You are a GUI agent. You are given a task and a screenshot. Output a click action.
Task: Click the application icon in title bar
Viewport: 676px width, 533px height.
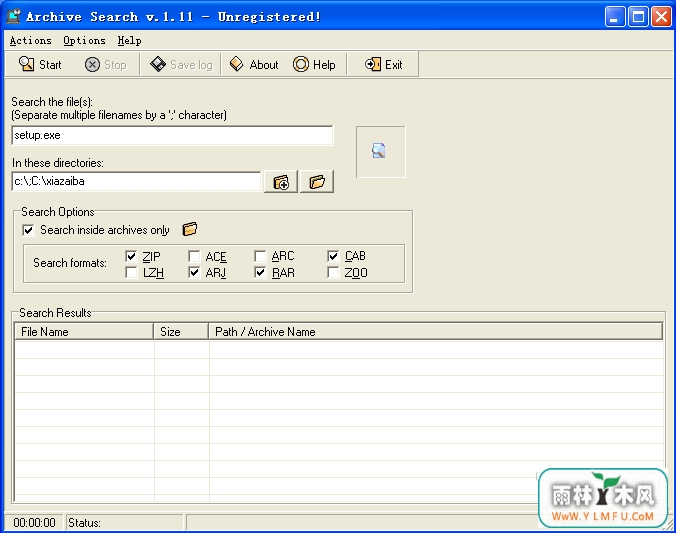(x=13, y=16)
